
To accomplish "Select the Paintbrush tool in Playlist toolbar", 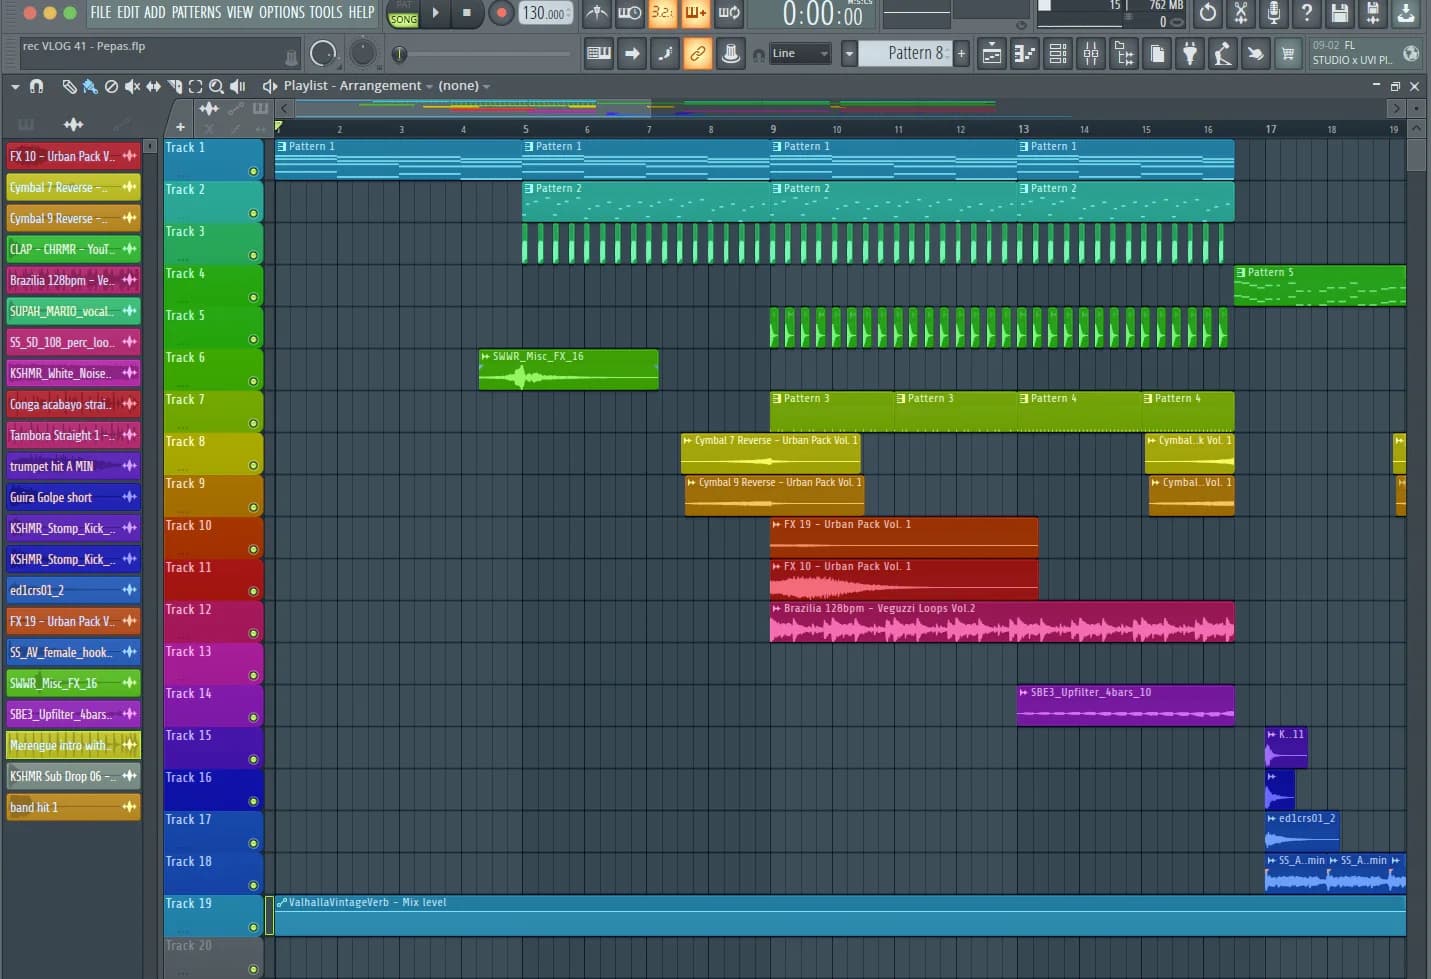I will click(x=91, y=86).
